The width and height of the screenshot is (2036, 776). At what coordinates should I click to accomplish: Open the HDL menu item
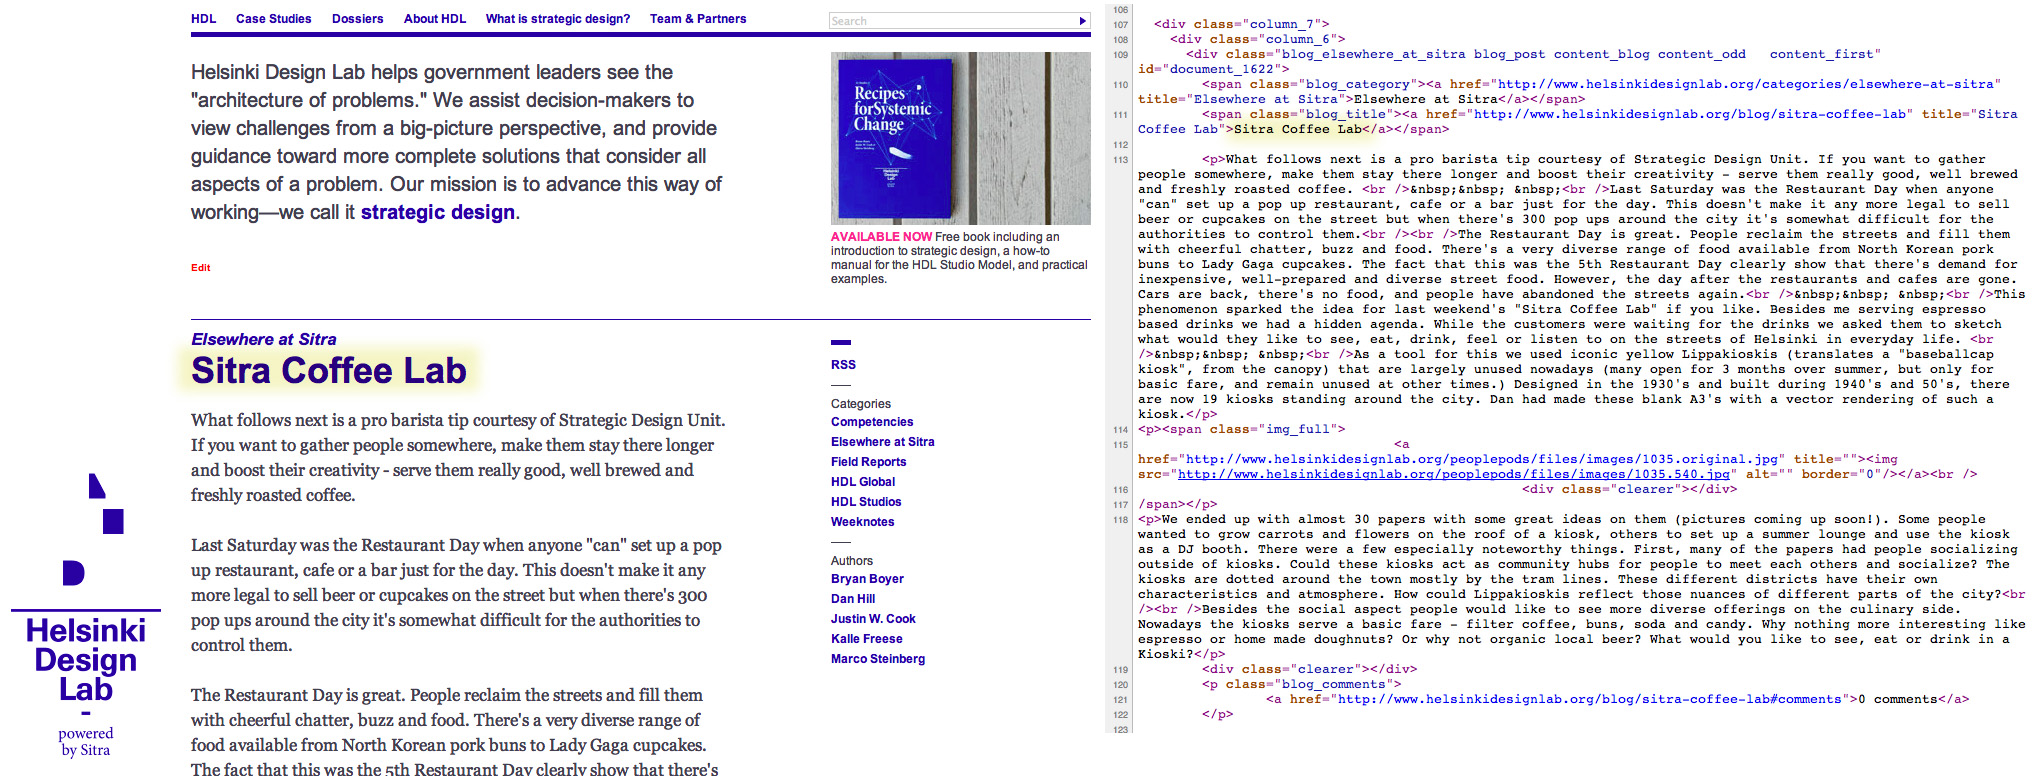pyautogui.click(x=203, y=19)
